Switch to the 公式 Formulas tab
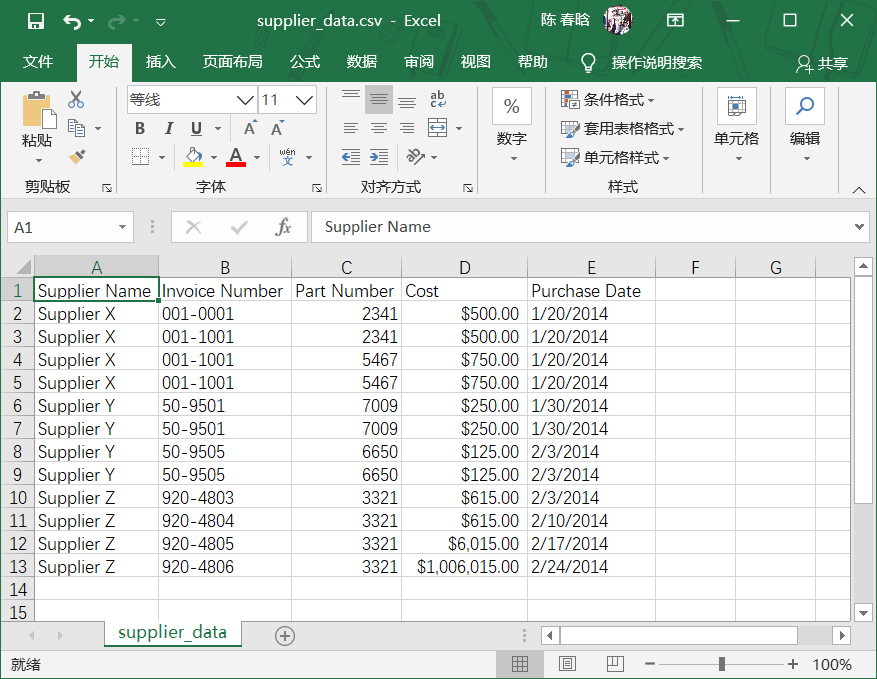The width and height of the screenshot is (877, 679). (305, 62)
